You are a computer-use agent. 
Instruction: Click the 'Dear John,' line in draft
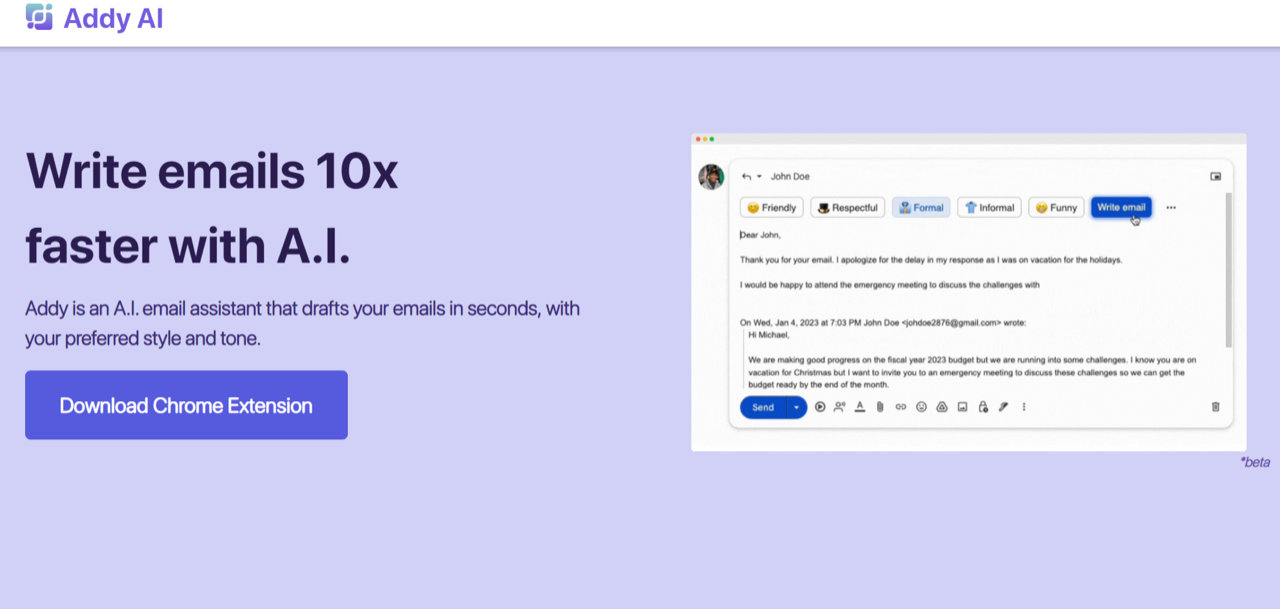click(760, 235)
